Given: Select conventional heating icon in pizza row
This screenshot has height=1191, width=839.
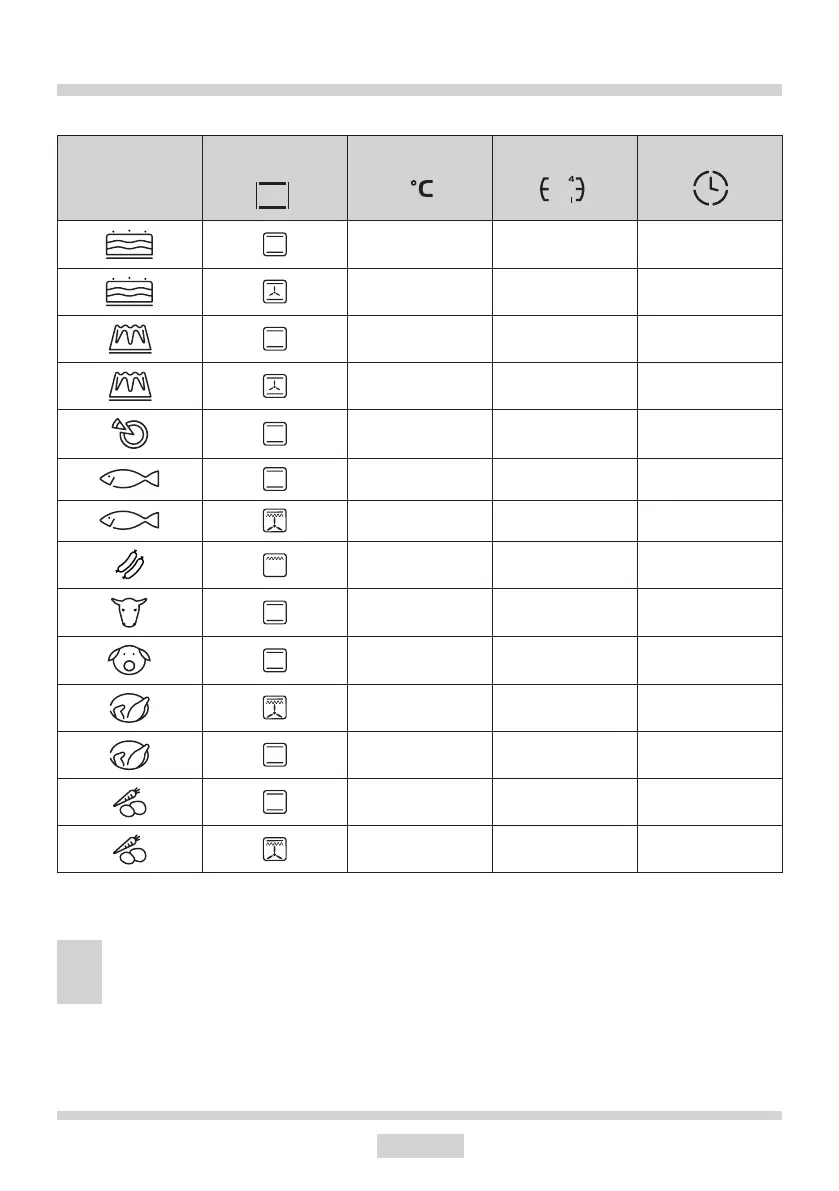Looking at the screenshot, I should pyautogui.click(x=274, y=433).
